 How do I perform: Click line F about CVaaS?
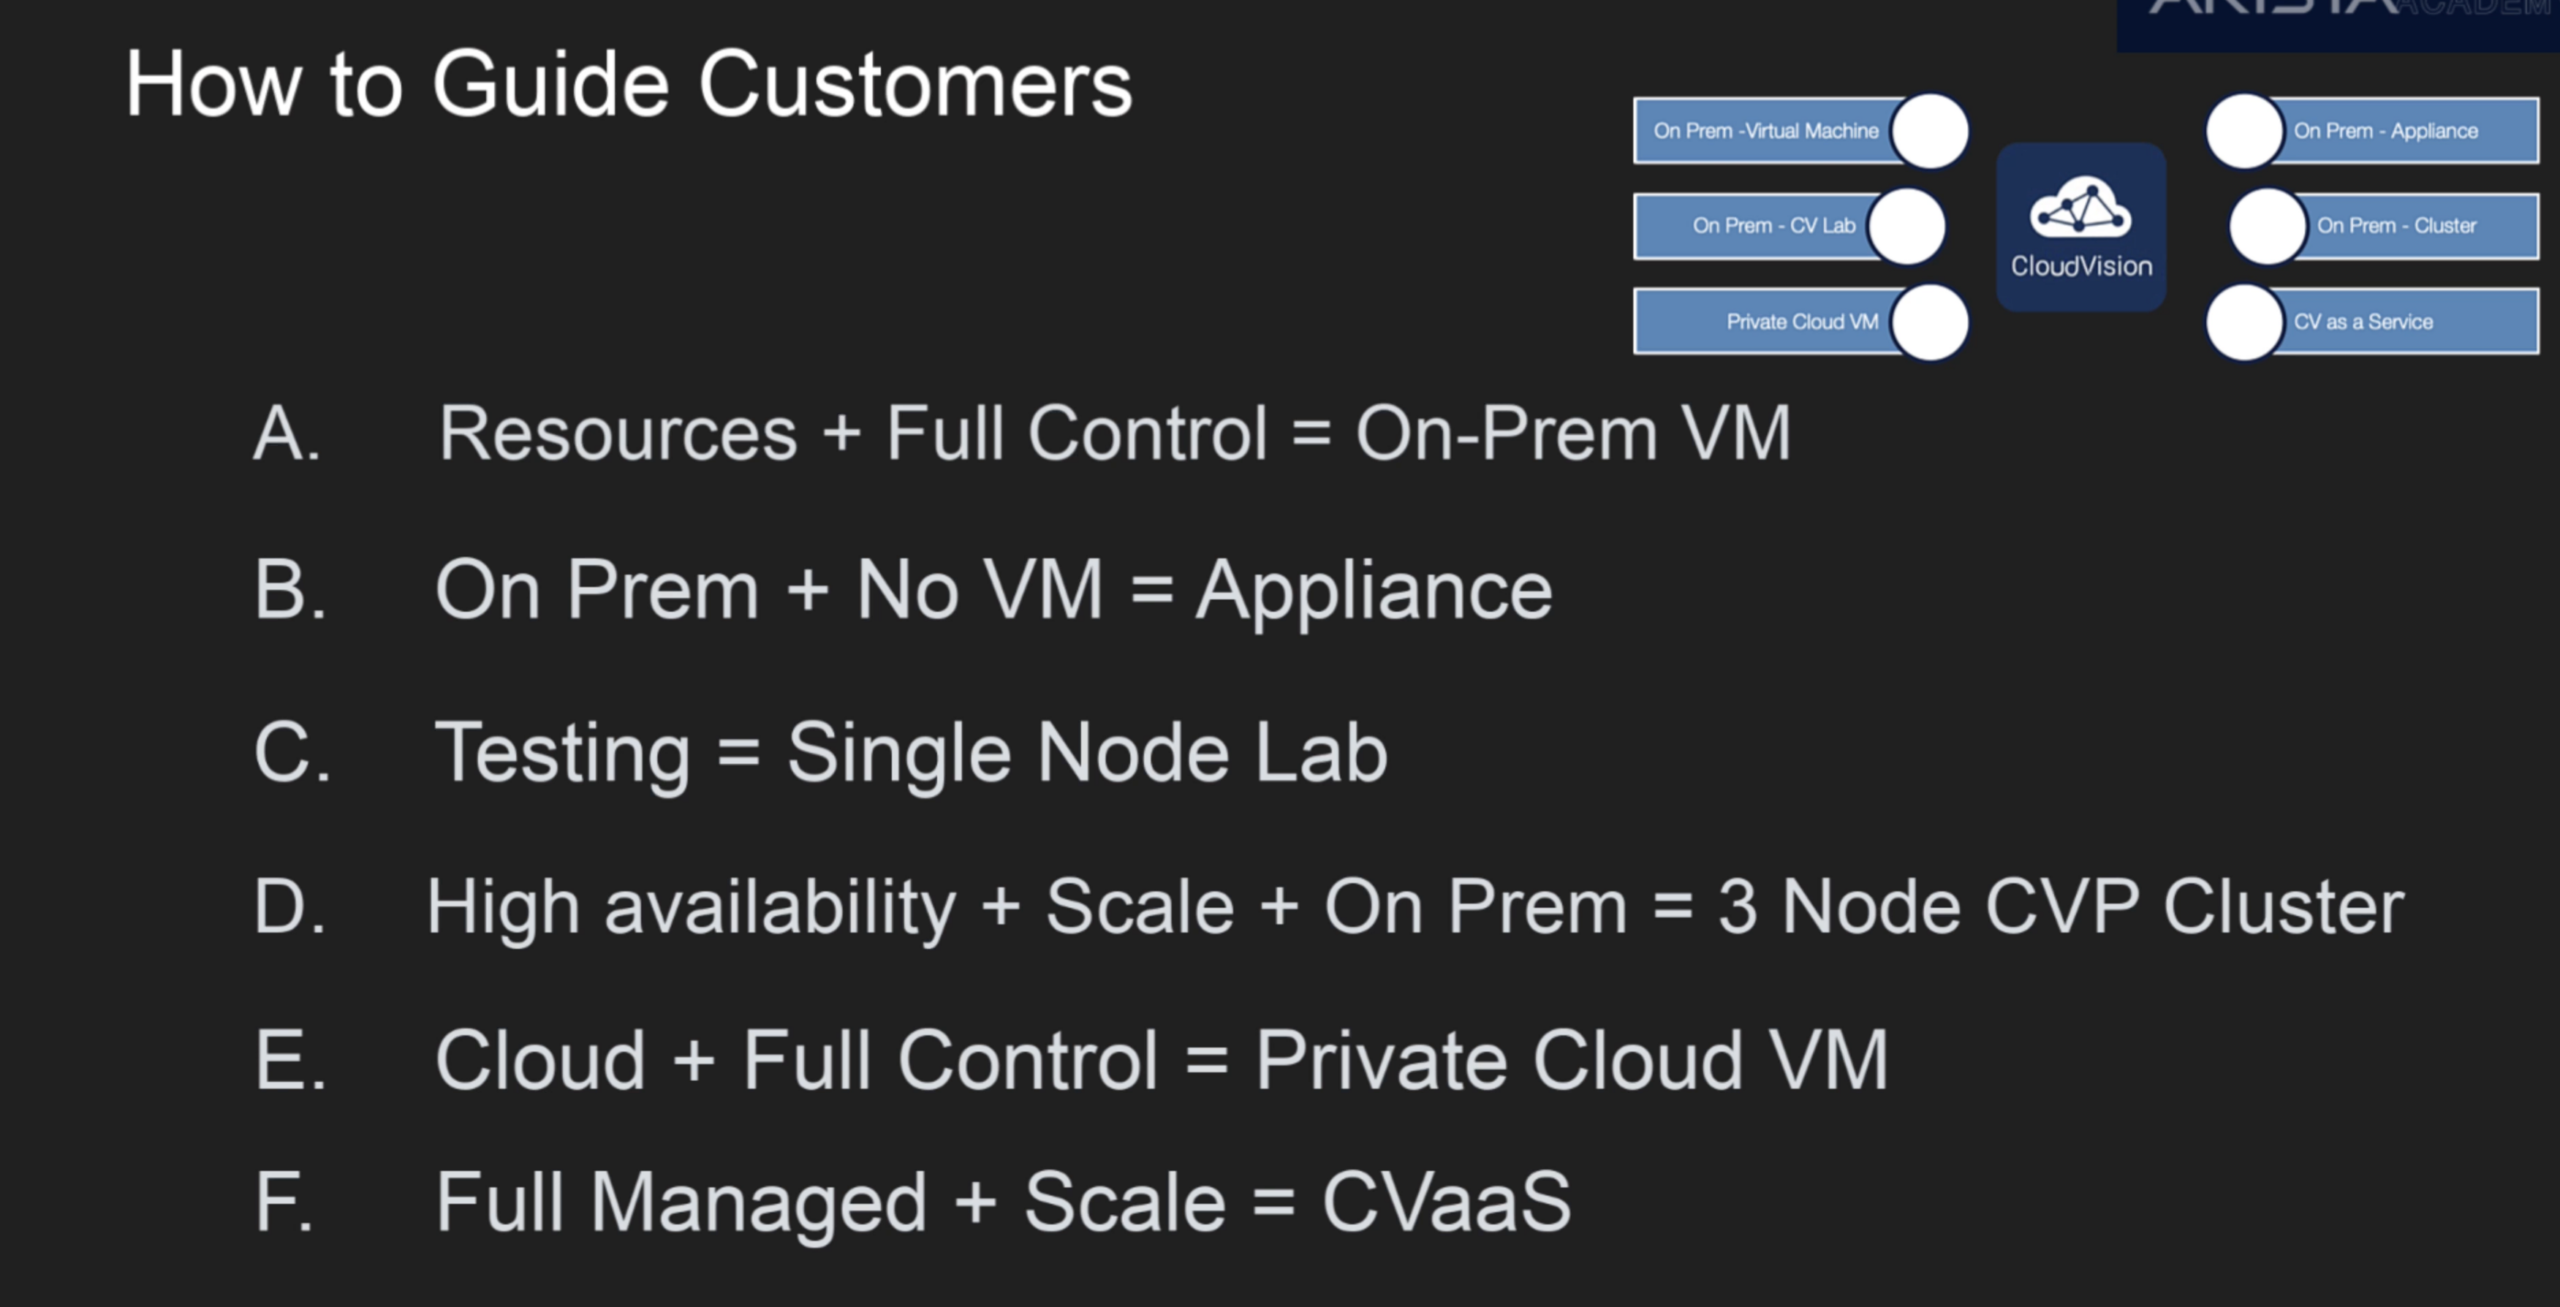[1003, 1201]
